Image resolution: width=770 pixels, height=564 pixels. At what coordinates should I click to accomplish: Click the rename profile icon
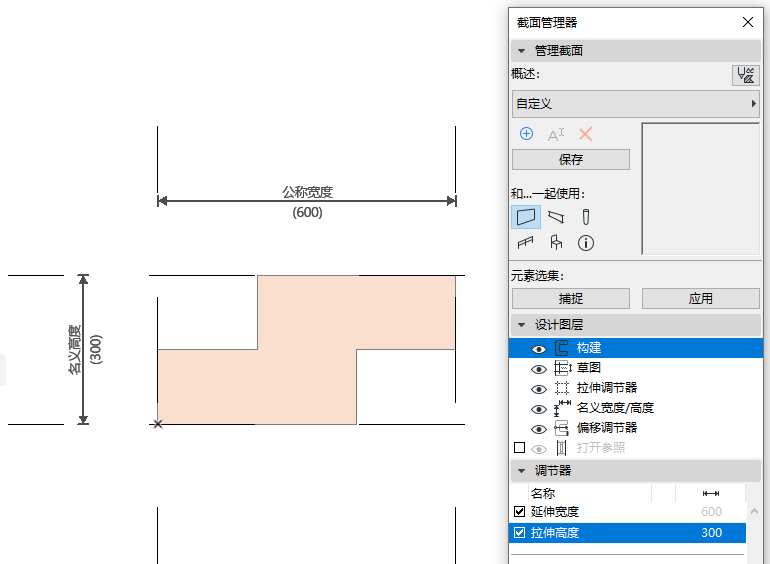(x=556, y=134)
